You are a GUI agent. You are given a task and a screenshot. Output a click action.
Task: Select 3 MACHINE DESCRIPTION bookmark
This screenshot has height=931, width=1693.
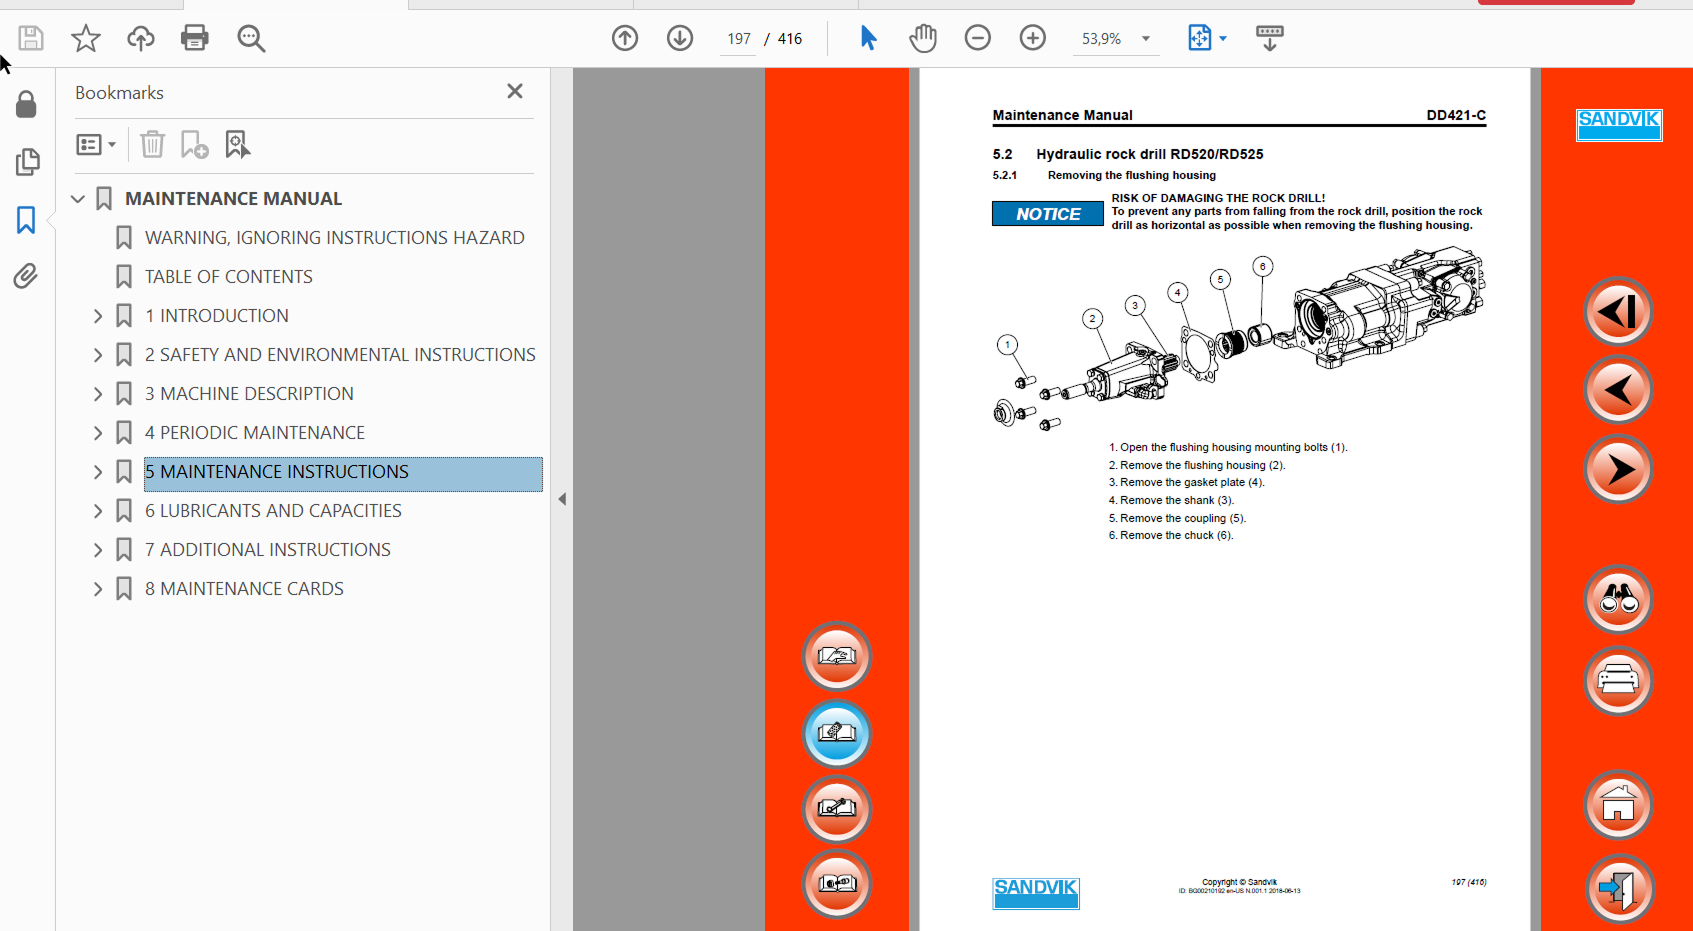[249, 394]
